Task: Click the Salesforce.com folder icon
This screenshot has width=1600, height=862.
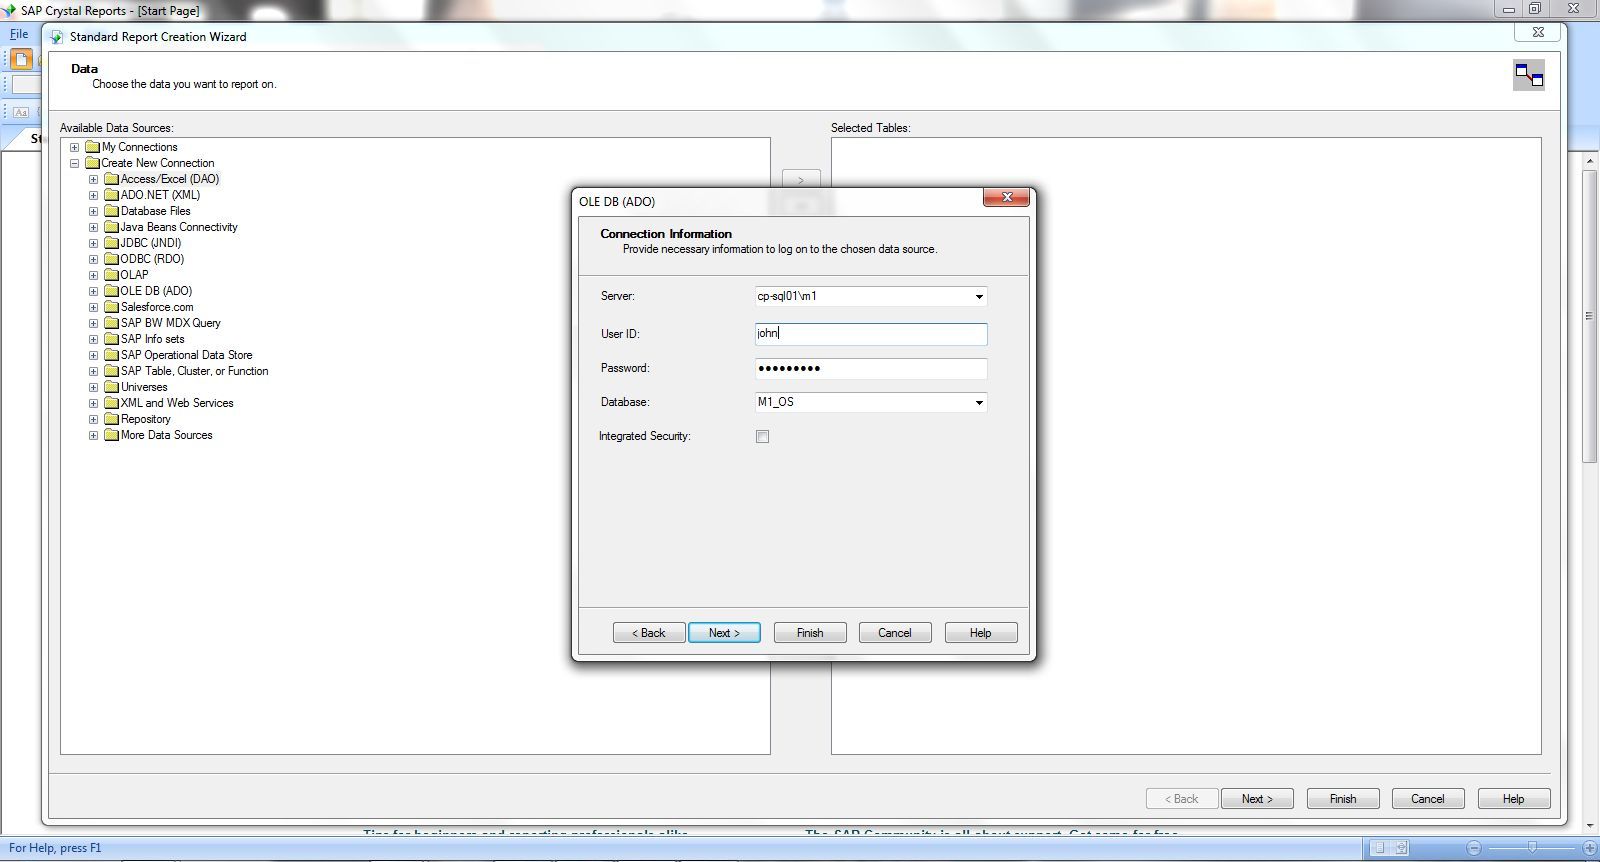Action: point(111,307)
